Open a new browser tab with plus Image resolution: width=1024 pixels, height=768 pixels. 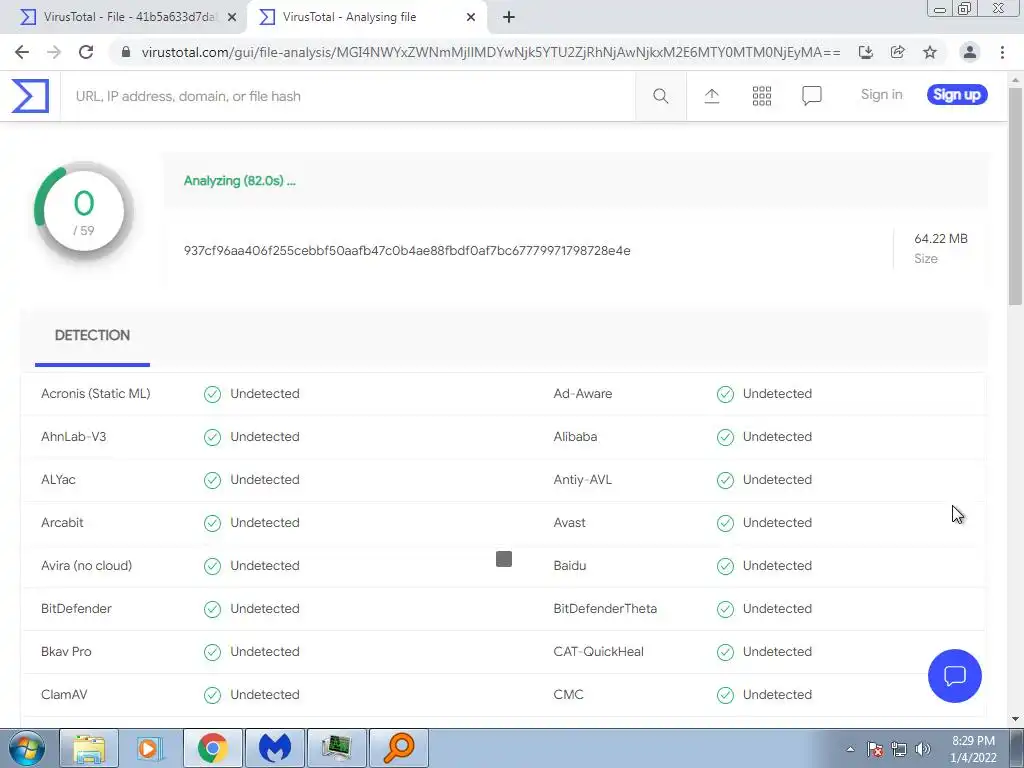pos(509,17)
